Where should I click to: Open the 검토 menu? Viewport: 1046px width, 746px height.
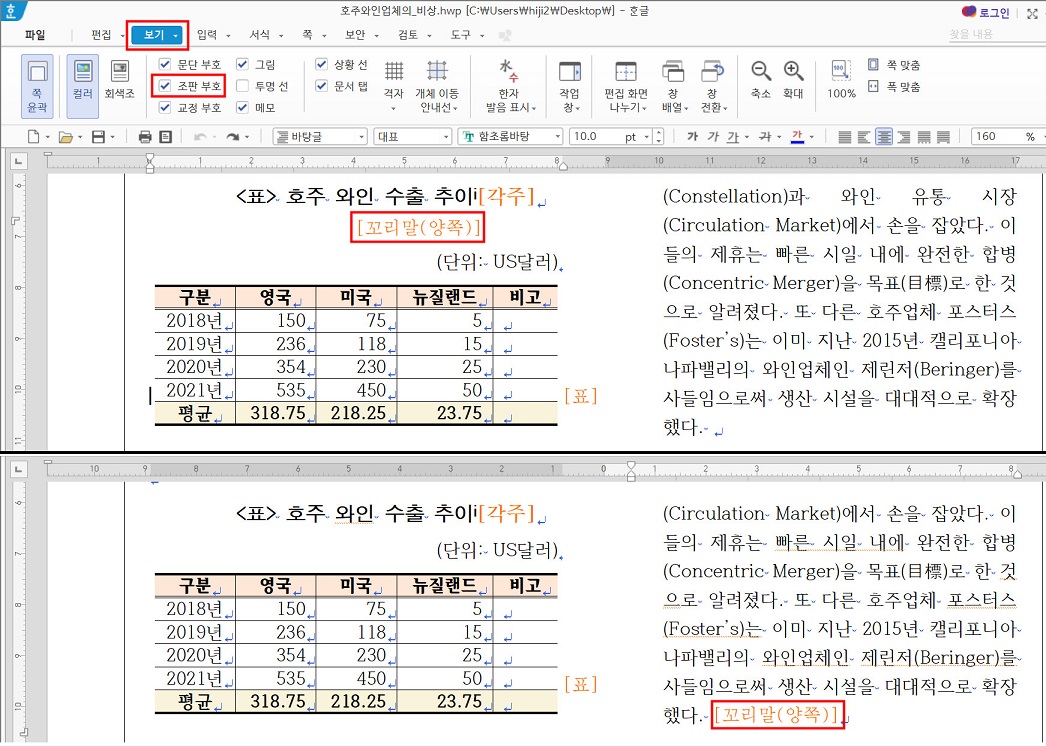click(x=408, y=35)
